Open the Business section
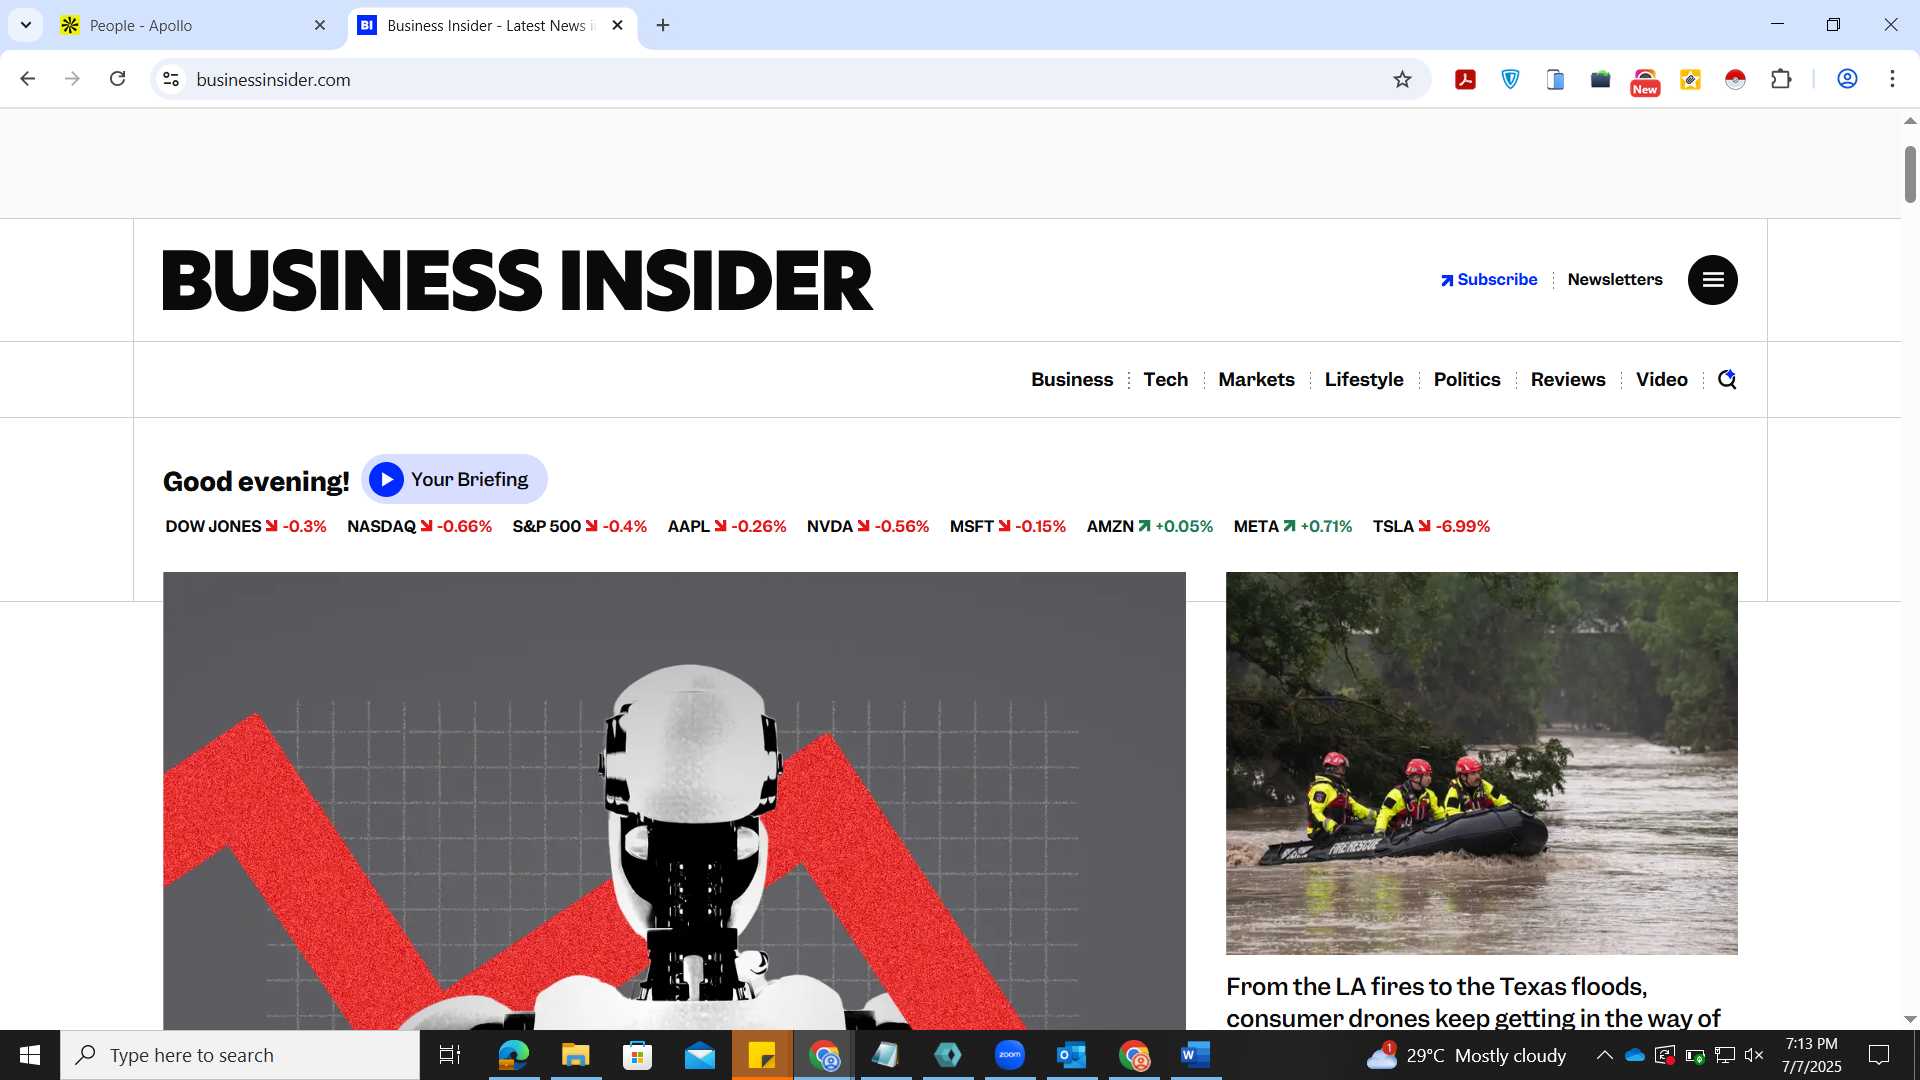The image size is (1920, 1080). (1072, 380)
